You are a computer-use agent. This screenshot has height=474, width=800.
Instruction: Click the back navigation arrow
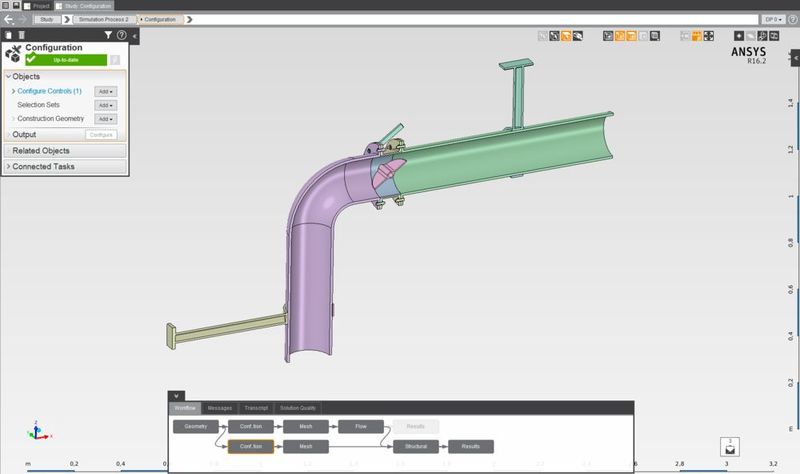click(x=9, y=19)
